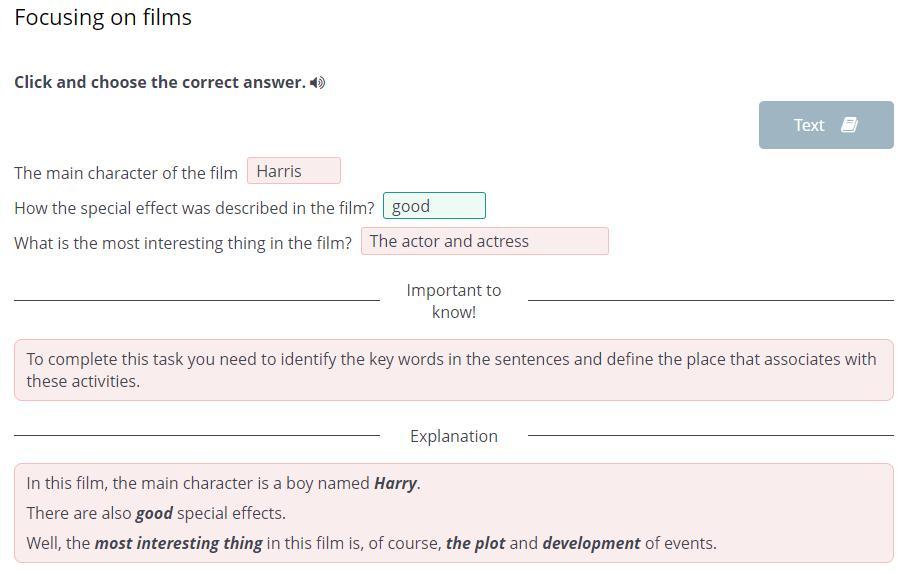Click the 'Explanation' section header
904x574 pixels.
(454, 436)
